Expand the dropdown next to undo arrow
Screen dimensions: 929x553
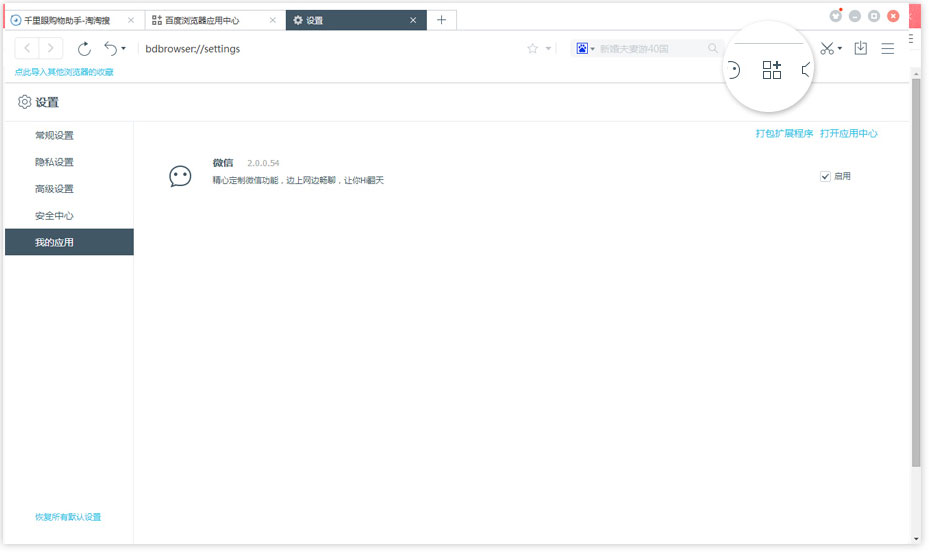pos(124,49)
